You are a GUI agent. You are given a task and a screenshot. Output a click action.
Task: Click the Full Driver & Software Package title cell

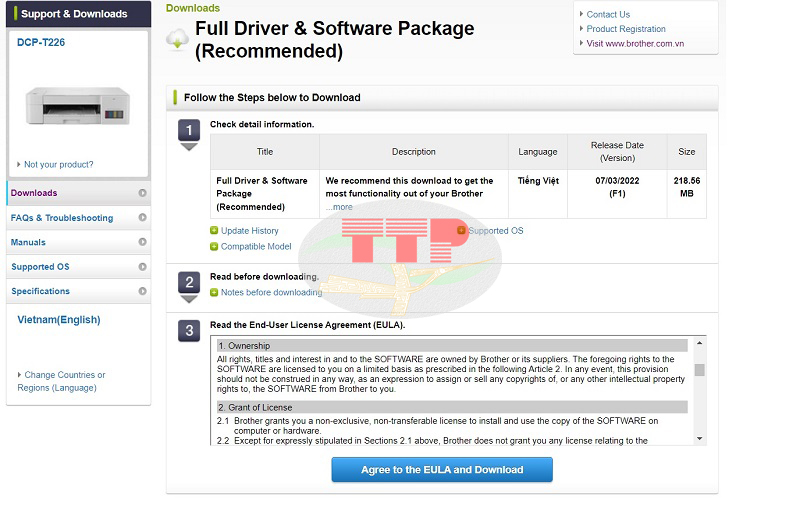click(x=265, y=194)
